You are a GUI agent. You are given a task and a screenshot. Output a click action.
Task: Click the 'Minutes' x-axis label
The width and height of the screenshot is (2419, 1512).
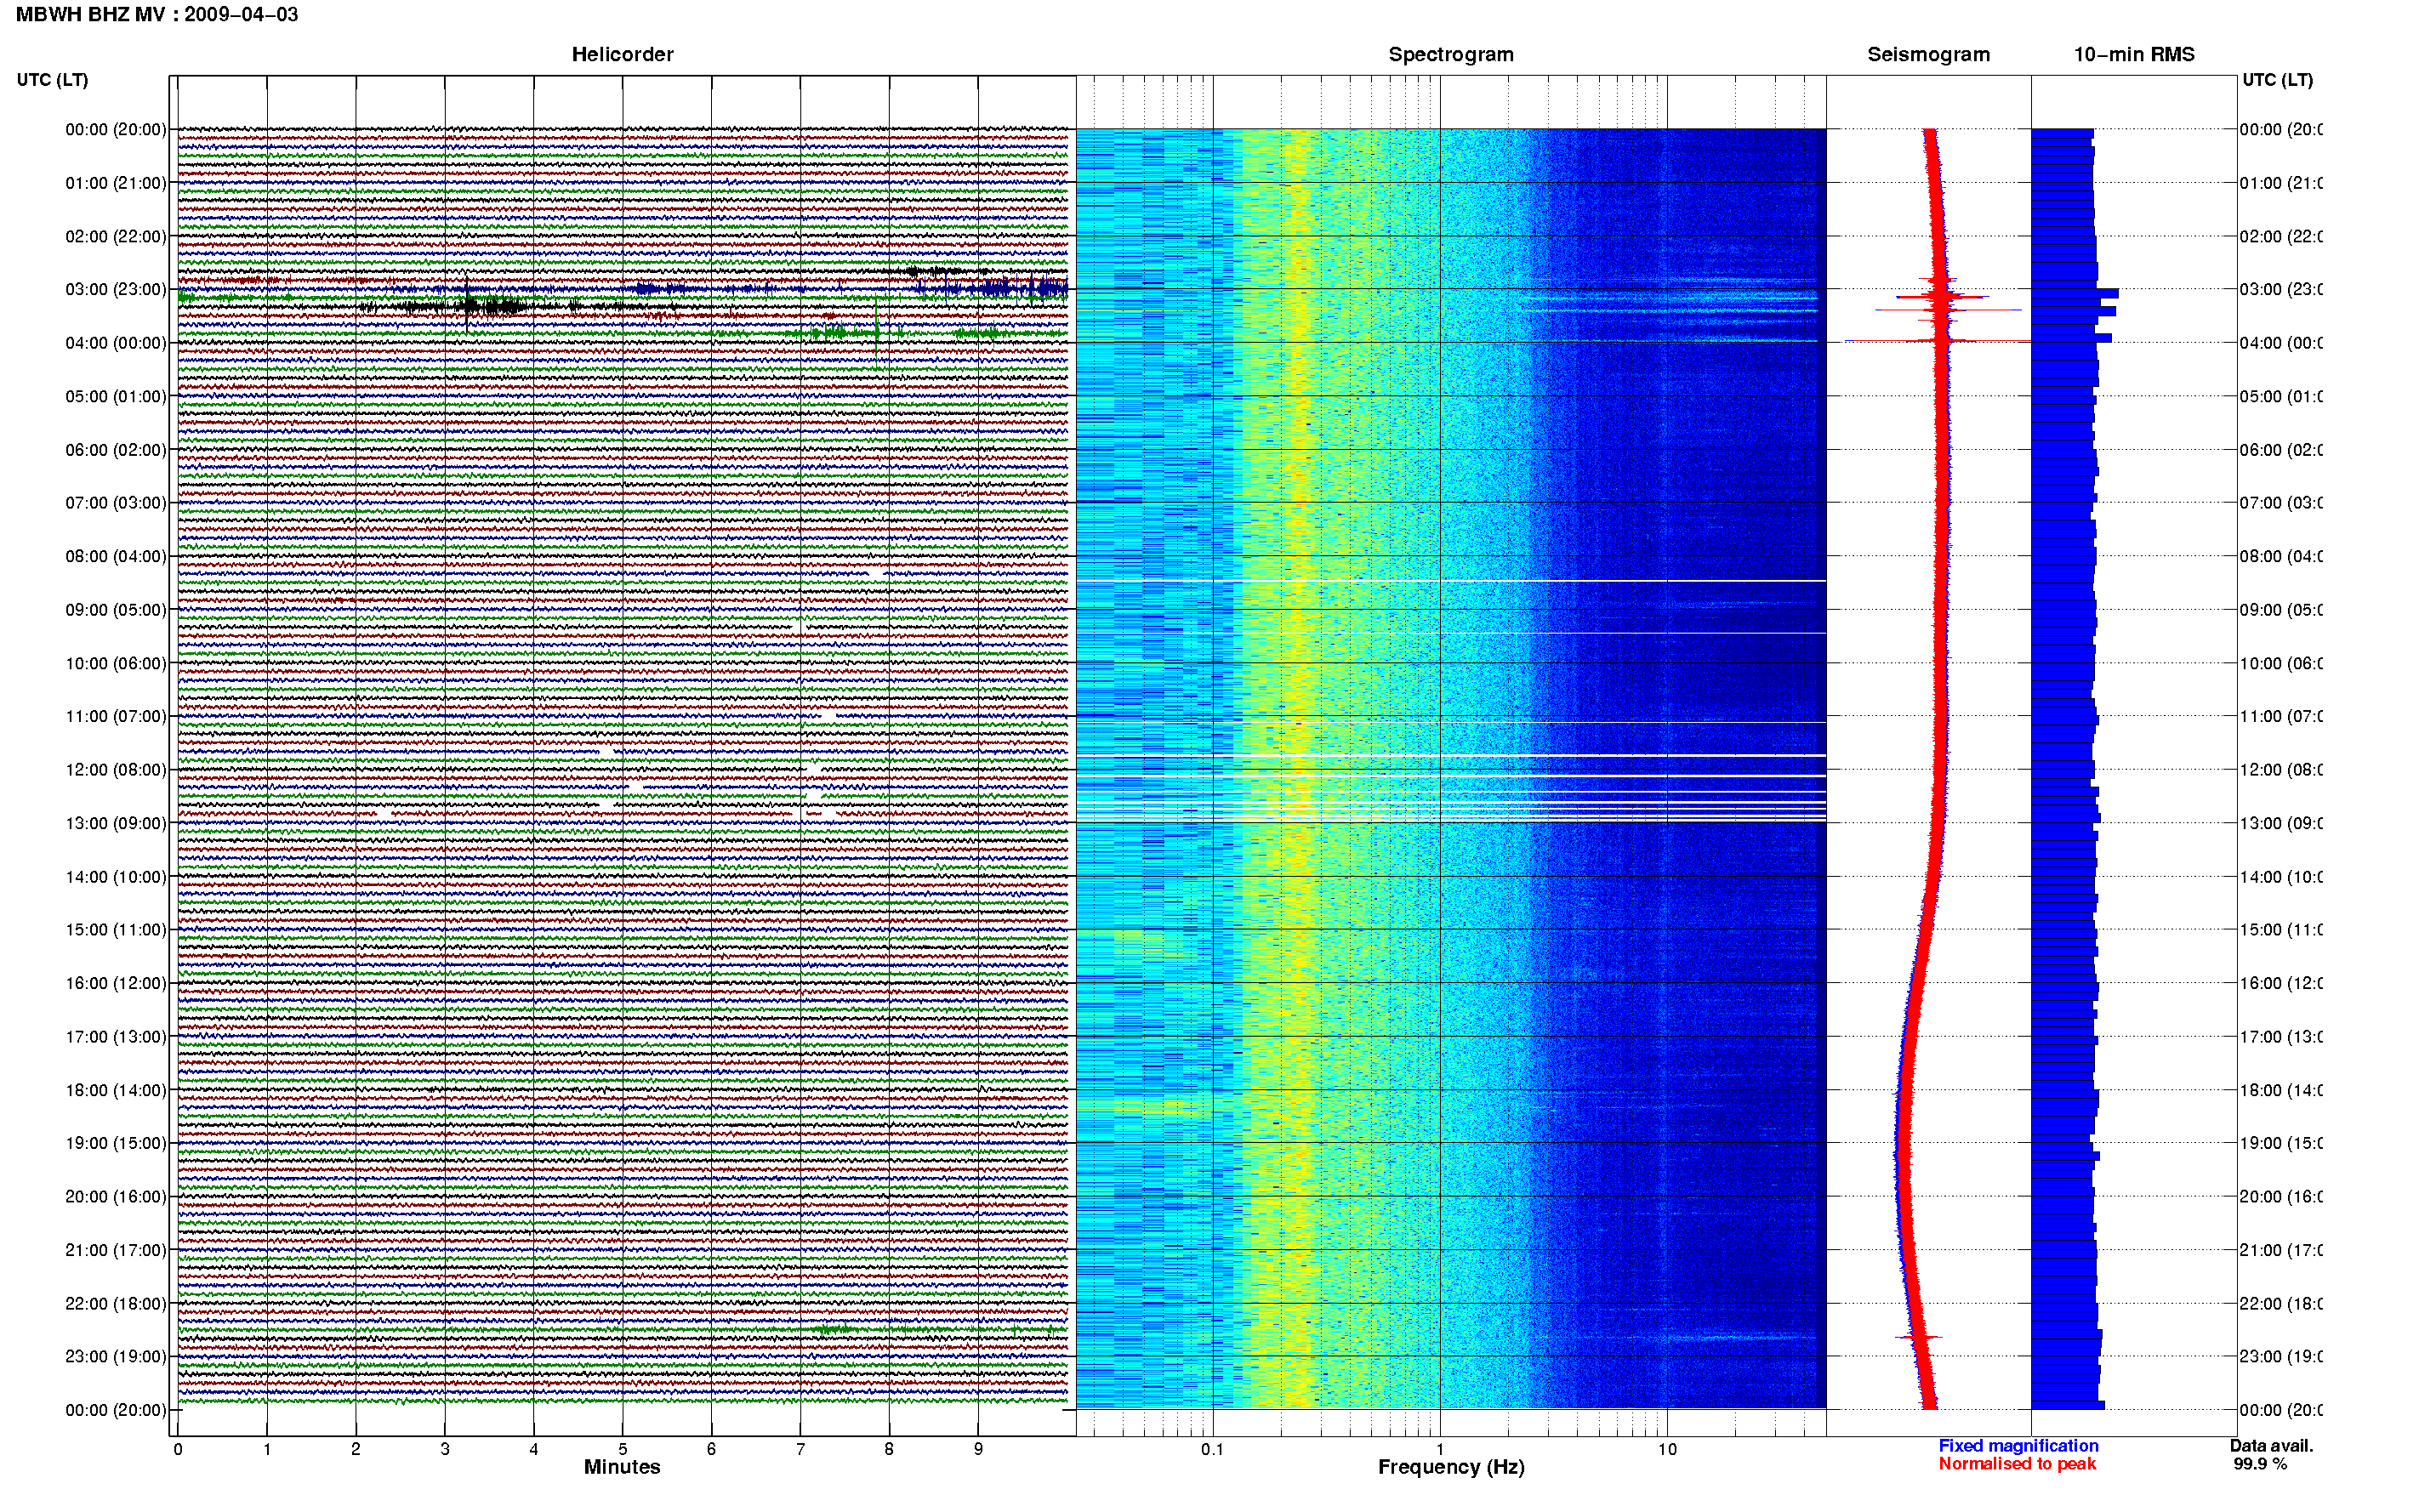[622, 1467]
